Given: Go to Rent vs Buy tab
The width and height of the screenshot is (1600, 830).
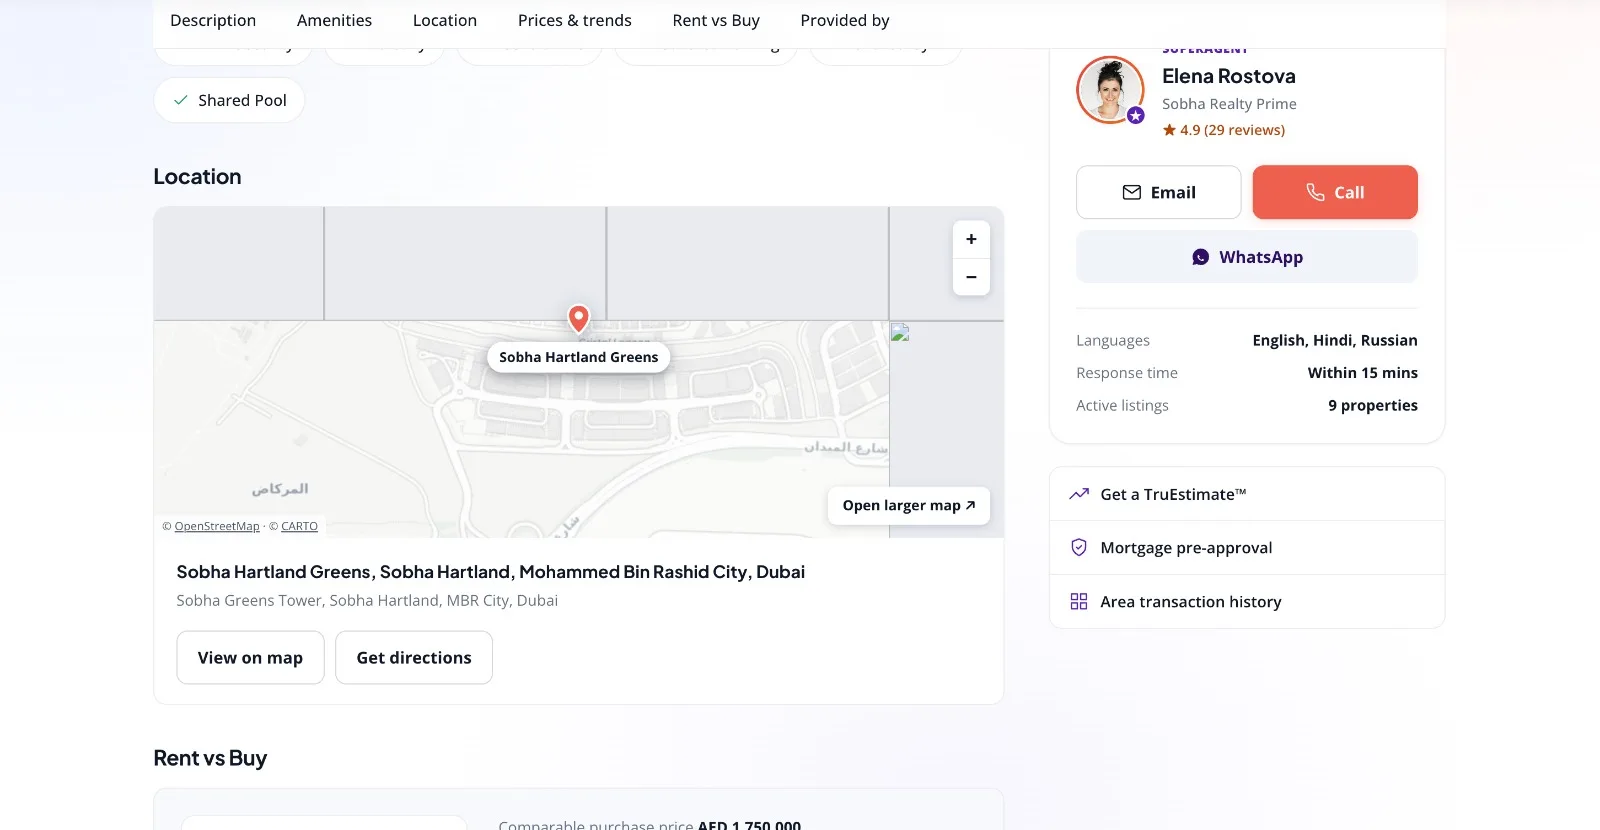Looking at the screenshot, I should point(716,20).
